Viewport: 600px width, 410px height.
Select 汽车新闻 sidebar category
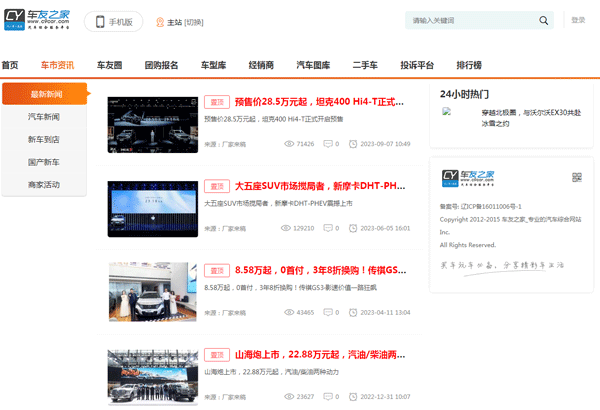tap(44, 117)
